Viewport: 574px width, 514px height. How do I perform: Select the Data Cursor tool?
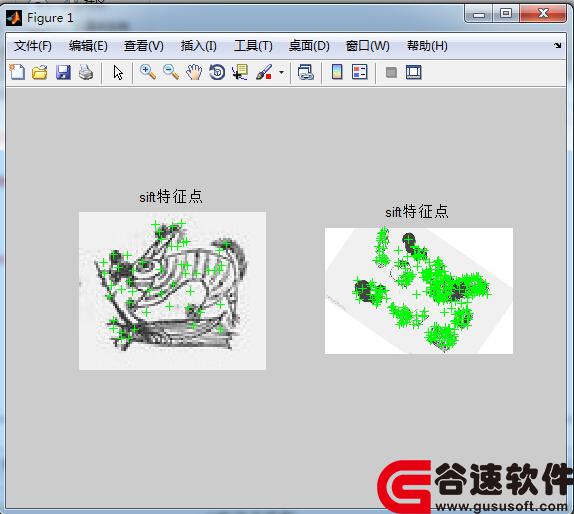pos(240,72)
